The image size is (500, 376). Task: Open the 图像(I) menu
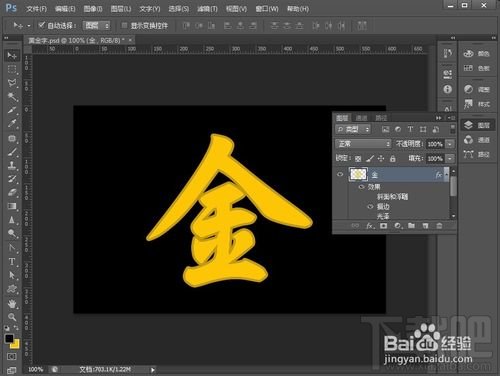click(x=93, y=9)
